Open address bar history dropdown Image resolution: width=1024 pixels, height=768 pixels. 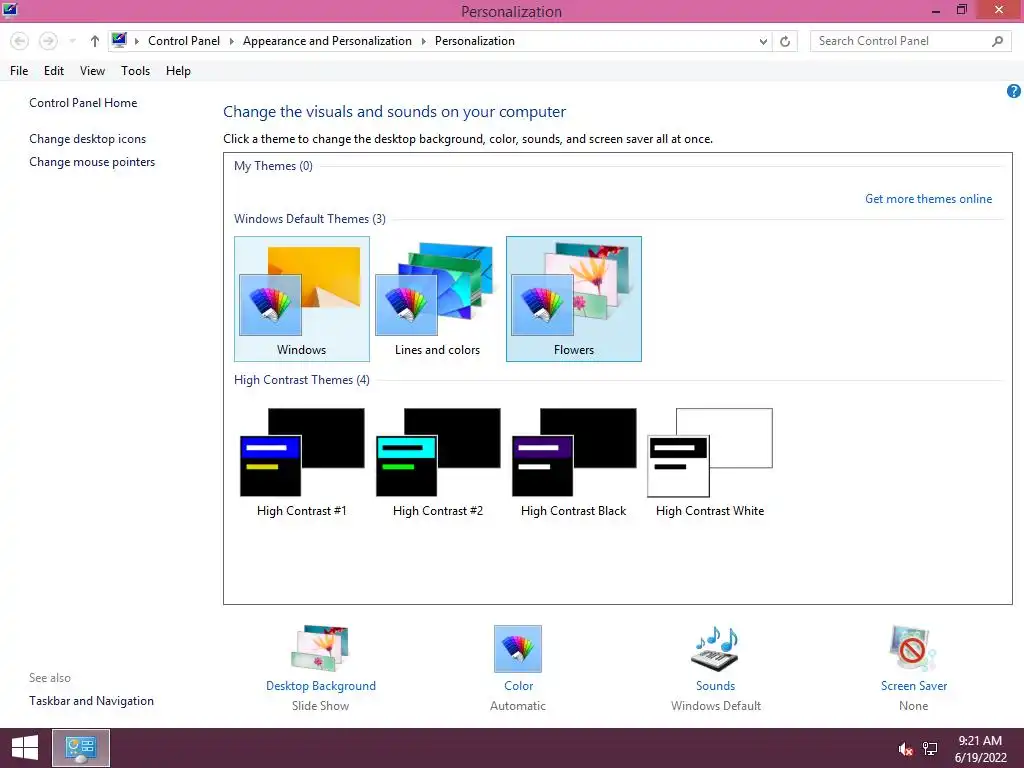[763, 41]
